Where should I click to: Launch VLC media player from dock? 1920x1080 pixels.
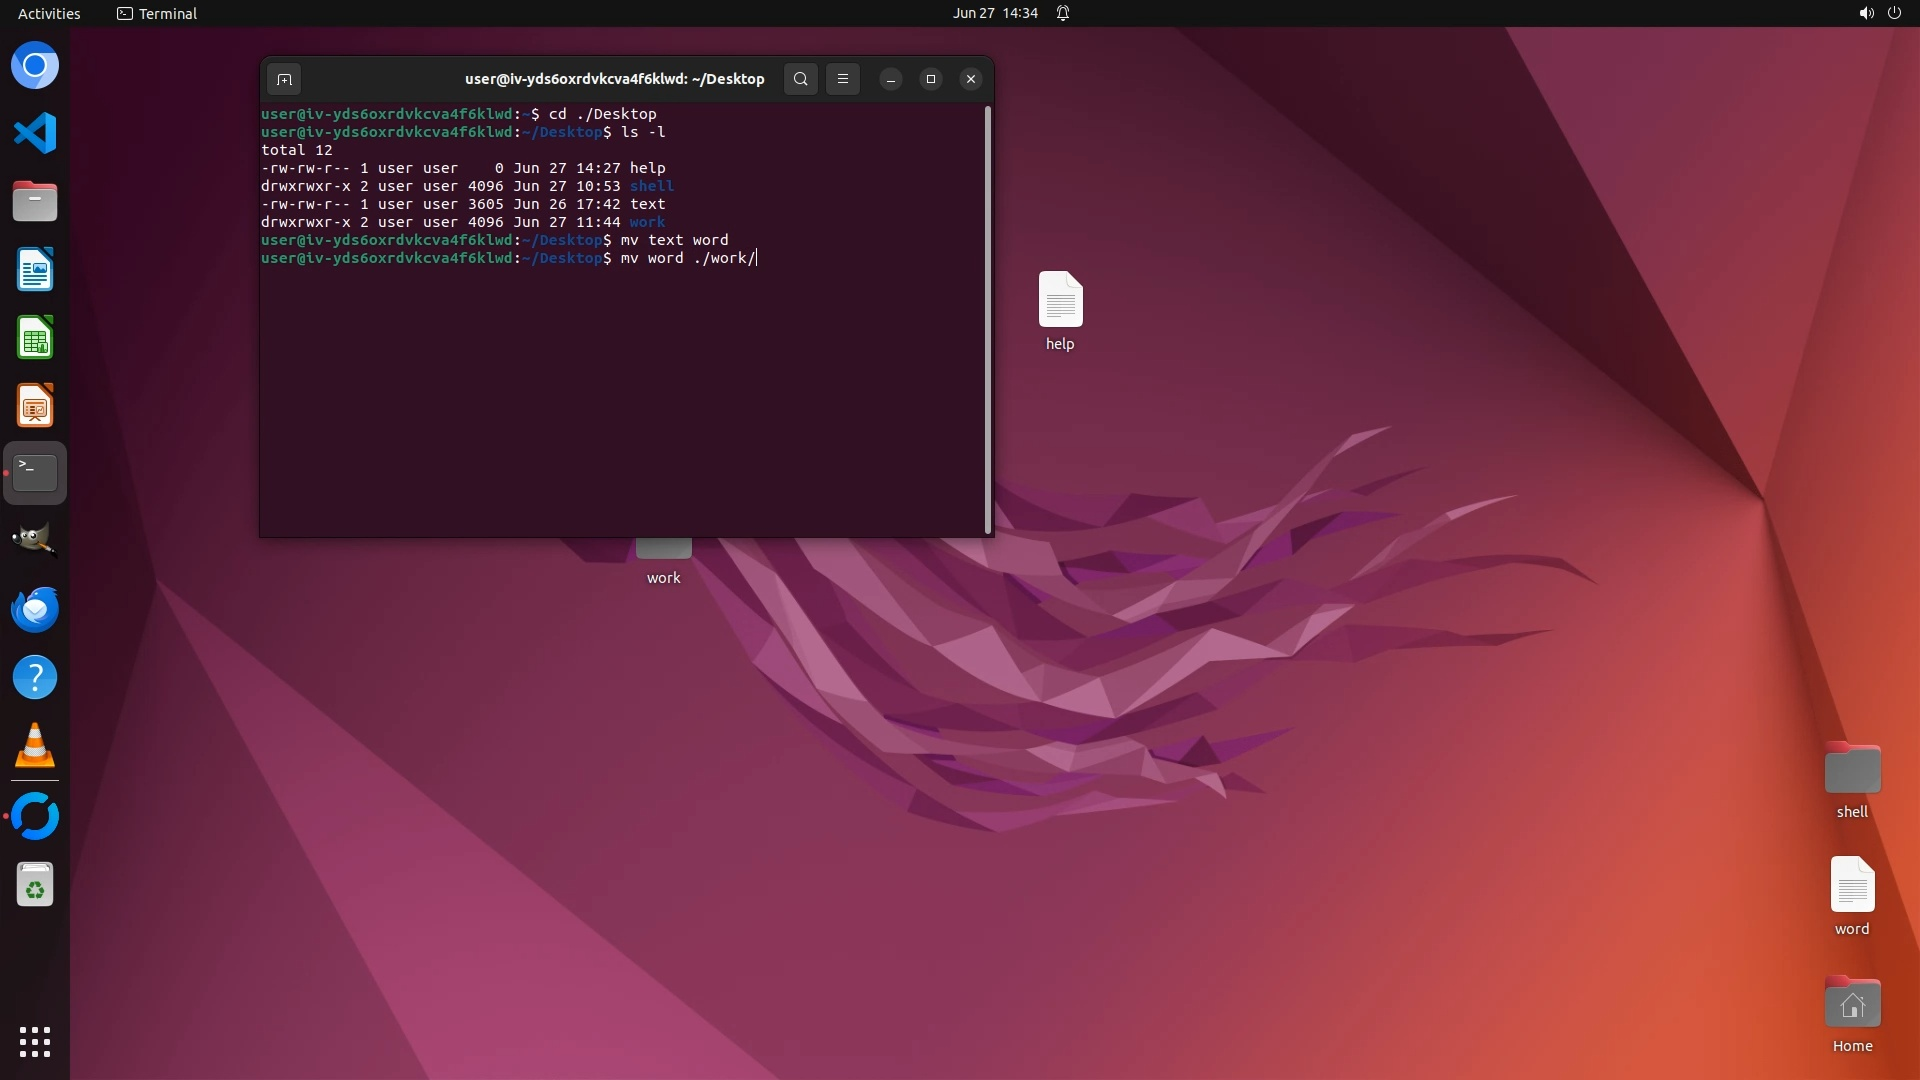pyautogui.click(x=35, y=746)
